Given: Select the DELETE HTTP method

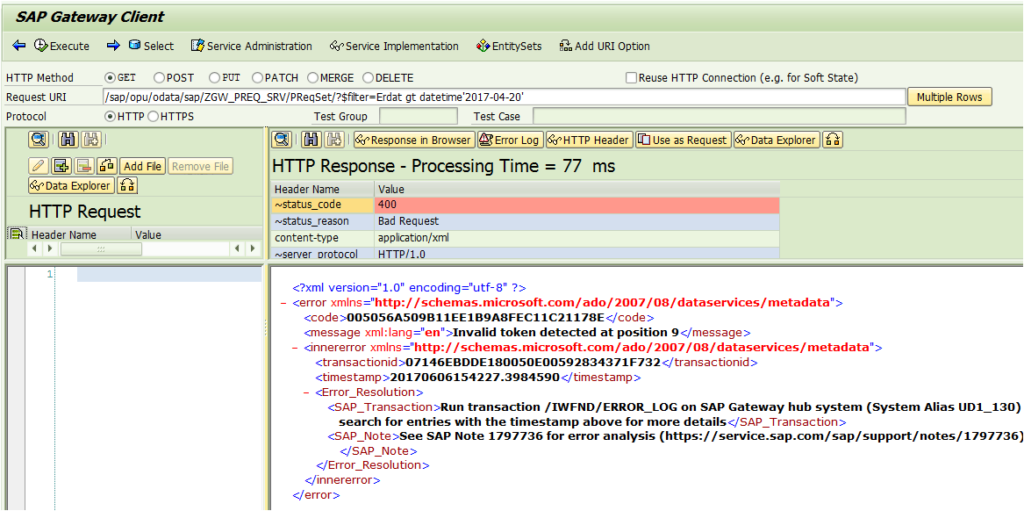Looking at the screenshot, I should coord(368,78).
